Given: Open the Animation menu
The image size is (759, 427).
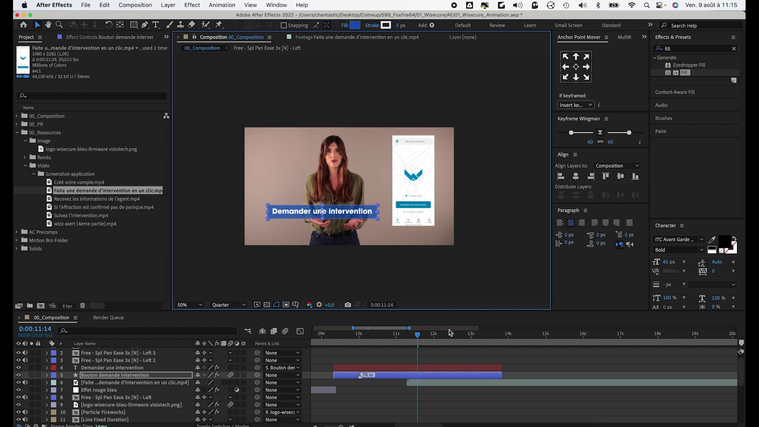Looking at the screenshot, I should 221,5.
